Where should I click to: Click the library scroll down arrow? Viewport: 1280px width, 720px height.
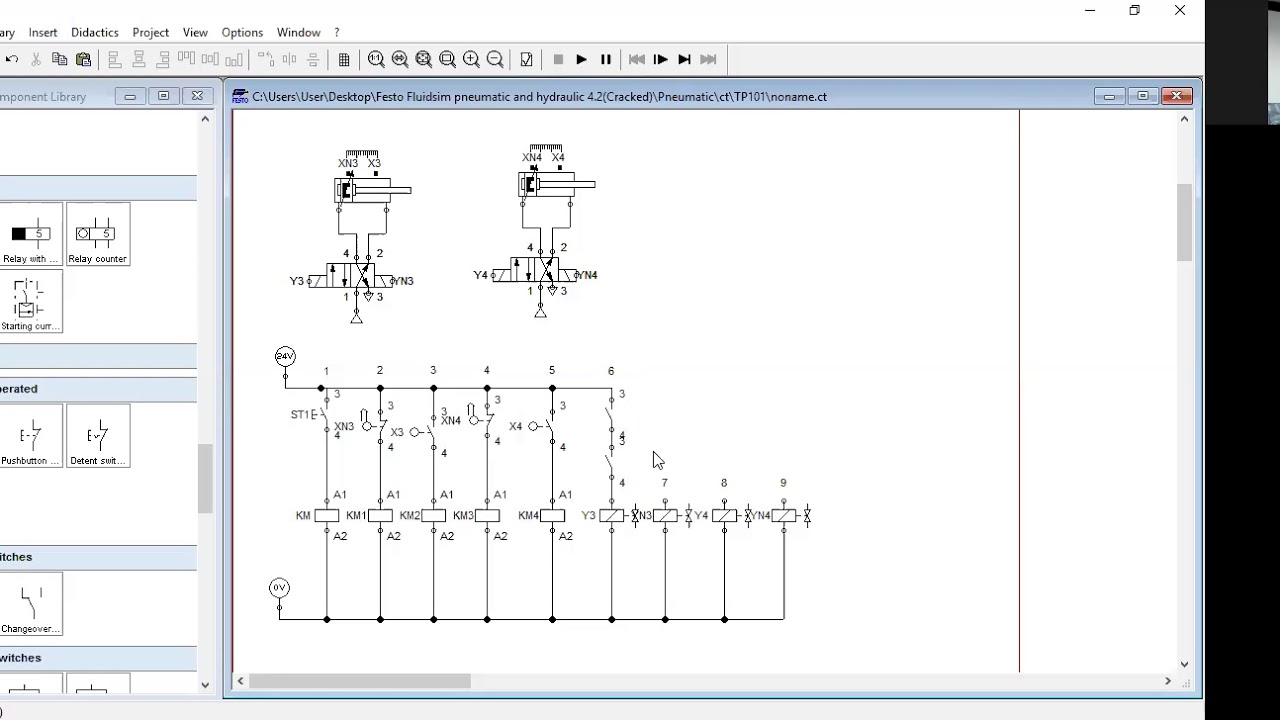(x=205, y=685)
